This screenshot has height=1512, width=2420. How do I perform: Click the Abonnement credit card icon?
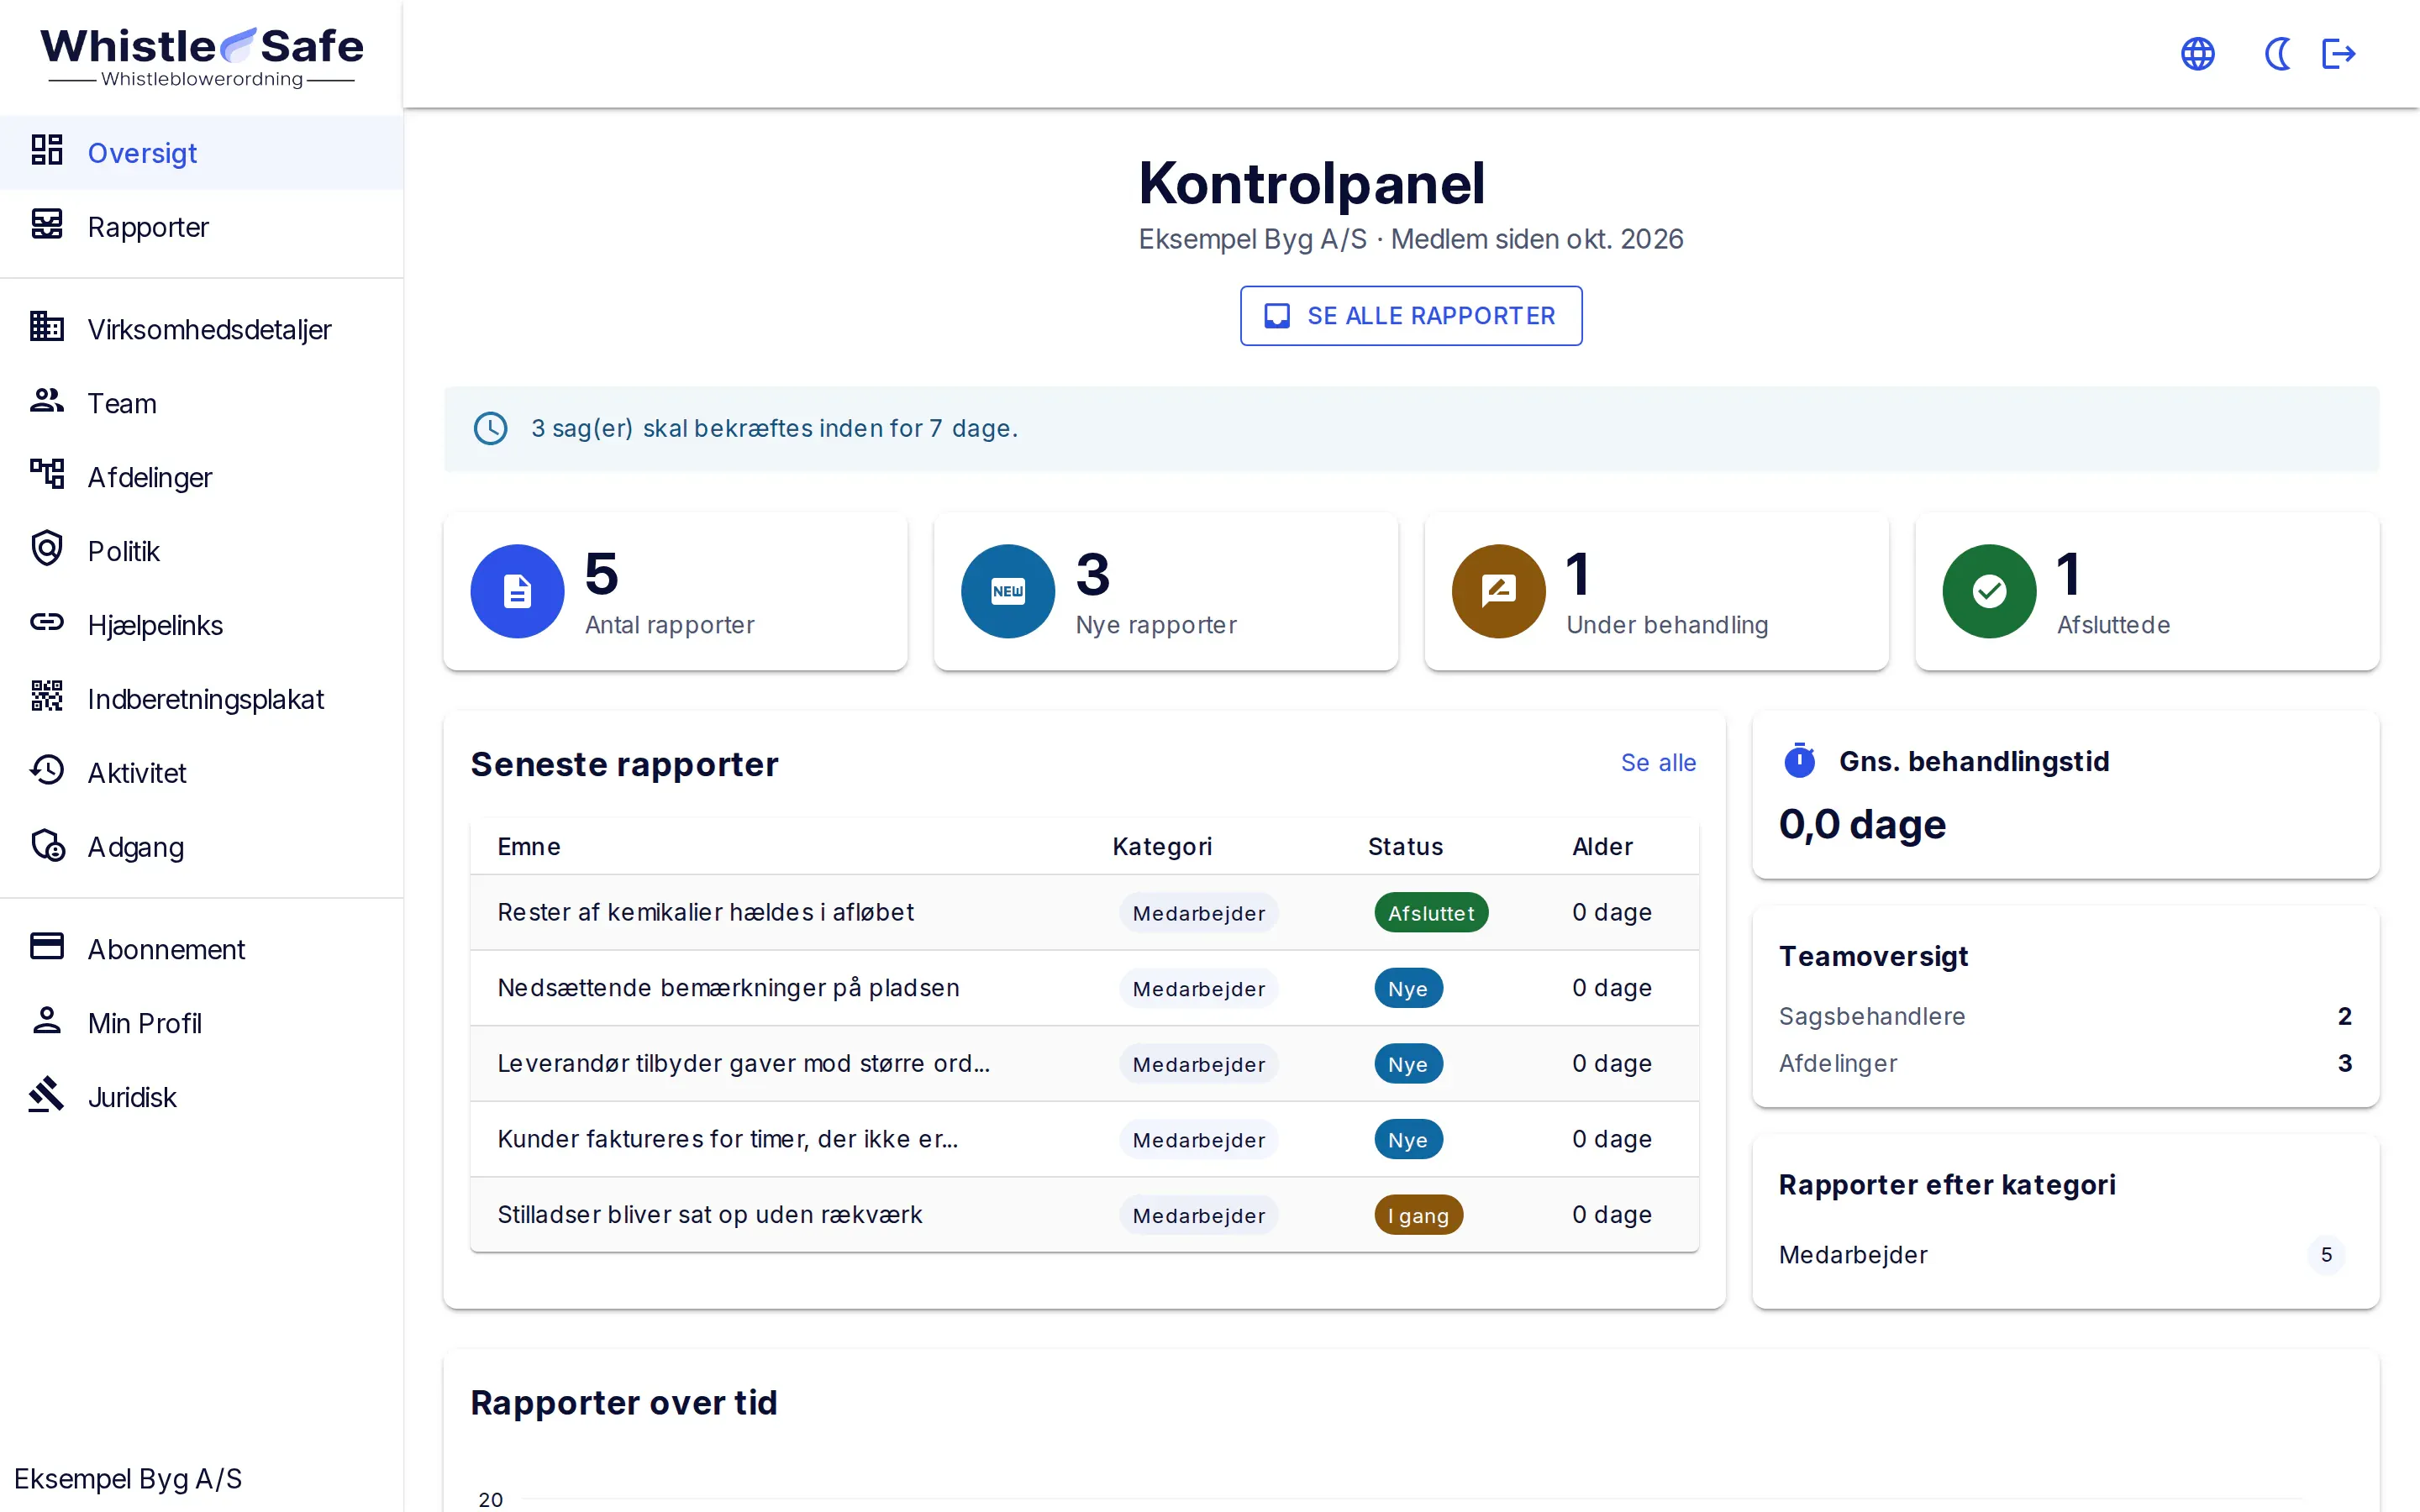47,947
